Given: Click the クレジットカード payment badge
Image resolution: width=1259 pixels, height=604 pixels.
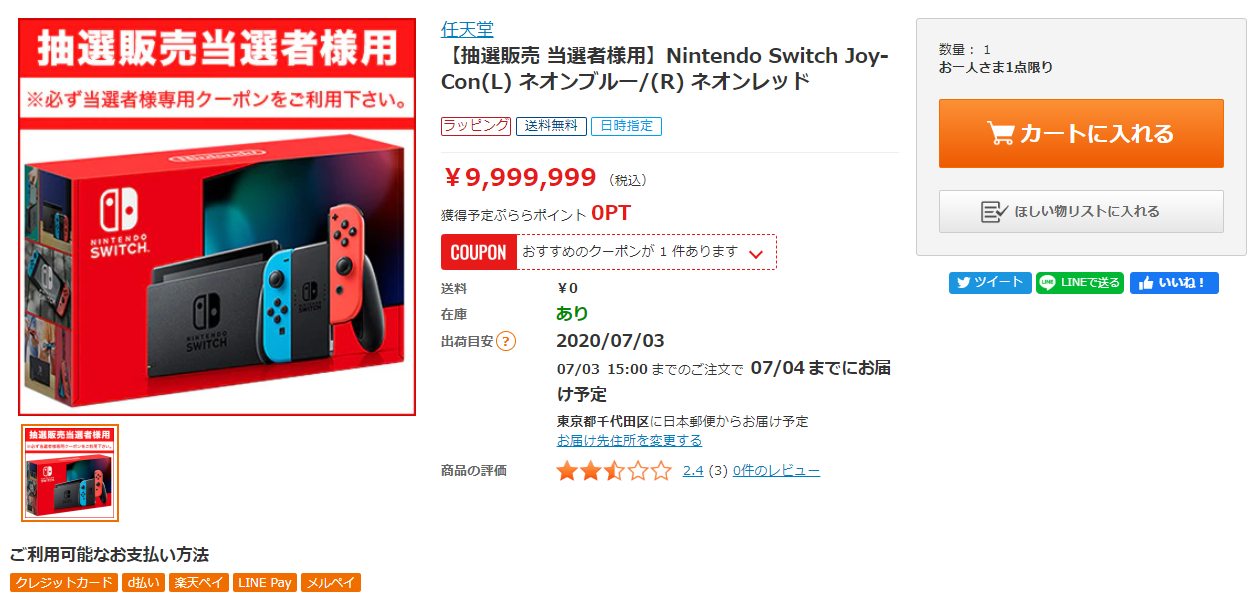Looking at the screenshot, I should [x=63, y=583].
